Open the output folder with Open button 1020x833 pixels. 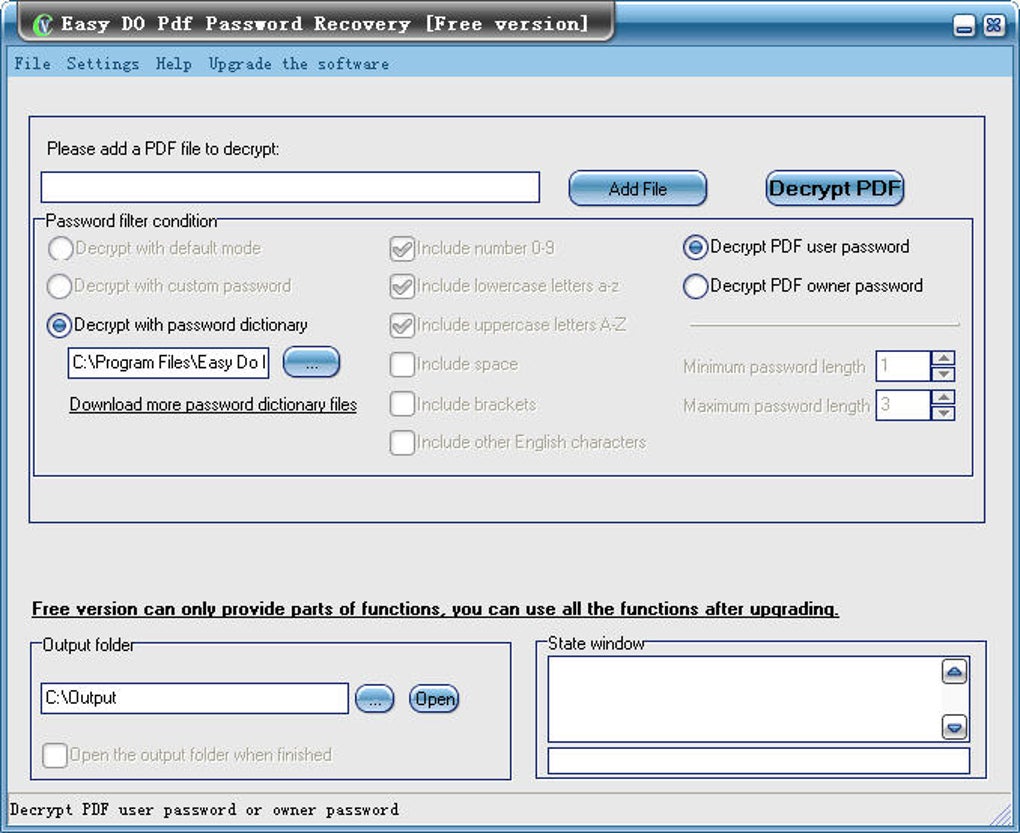point(434,699)
